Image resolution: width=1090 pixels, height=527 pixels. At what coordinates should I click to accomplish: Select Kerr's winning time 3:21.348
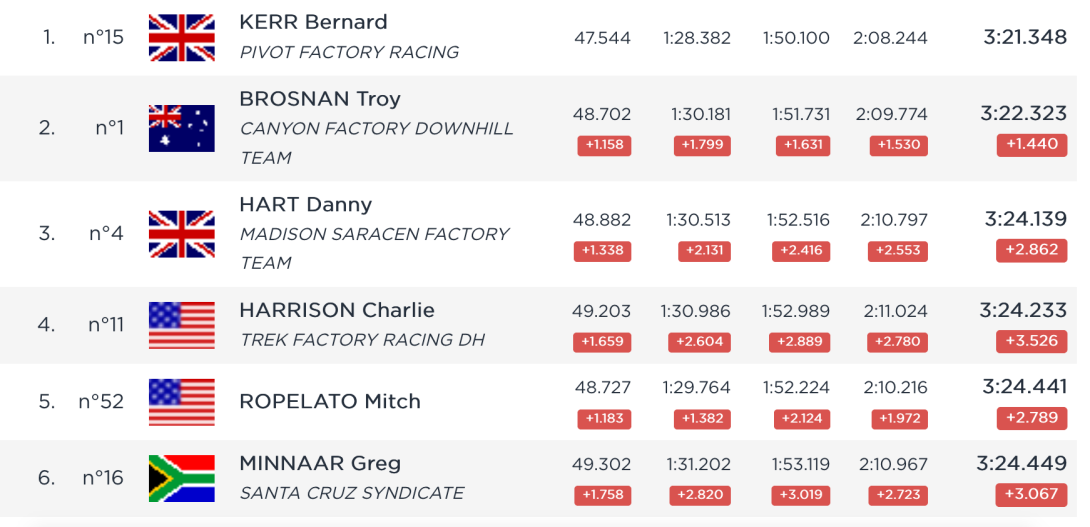point(1025,37)
